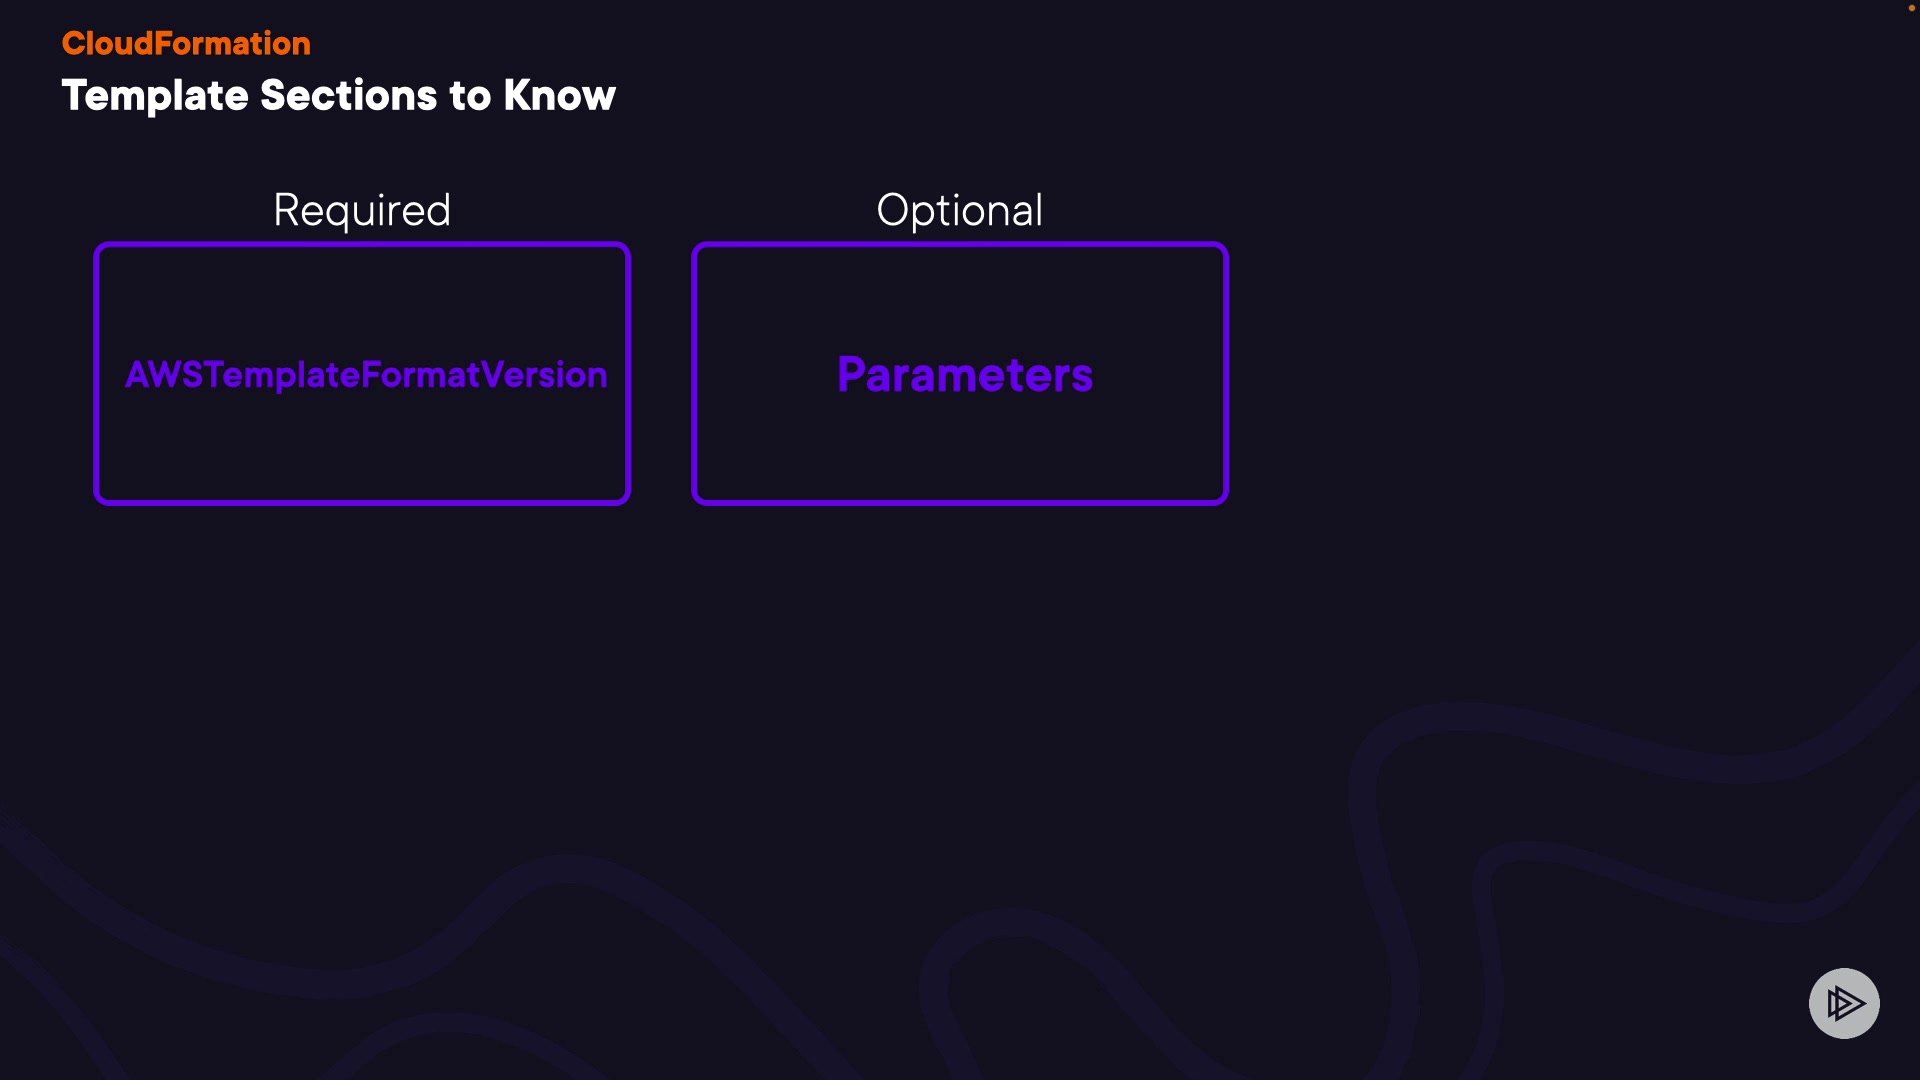This screenshot has width=1920, height=1080.
Task: Select the Parameters section text
Action: coord(965,375)
